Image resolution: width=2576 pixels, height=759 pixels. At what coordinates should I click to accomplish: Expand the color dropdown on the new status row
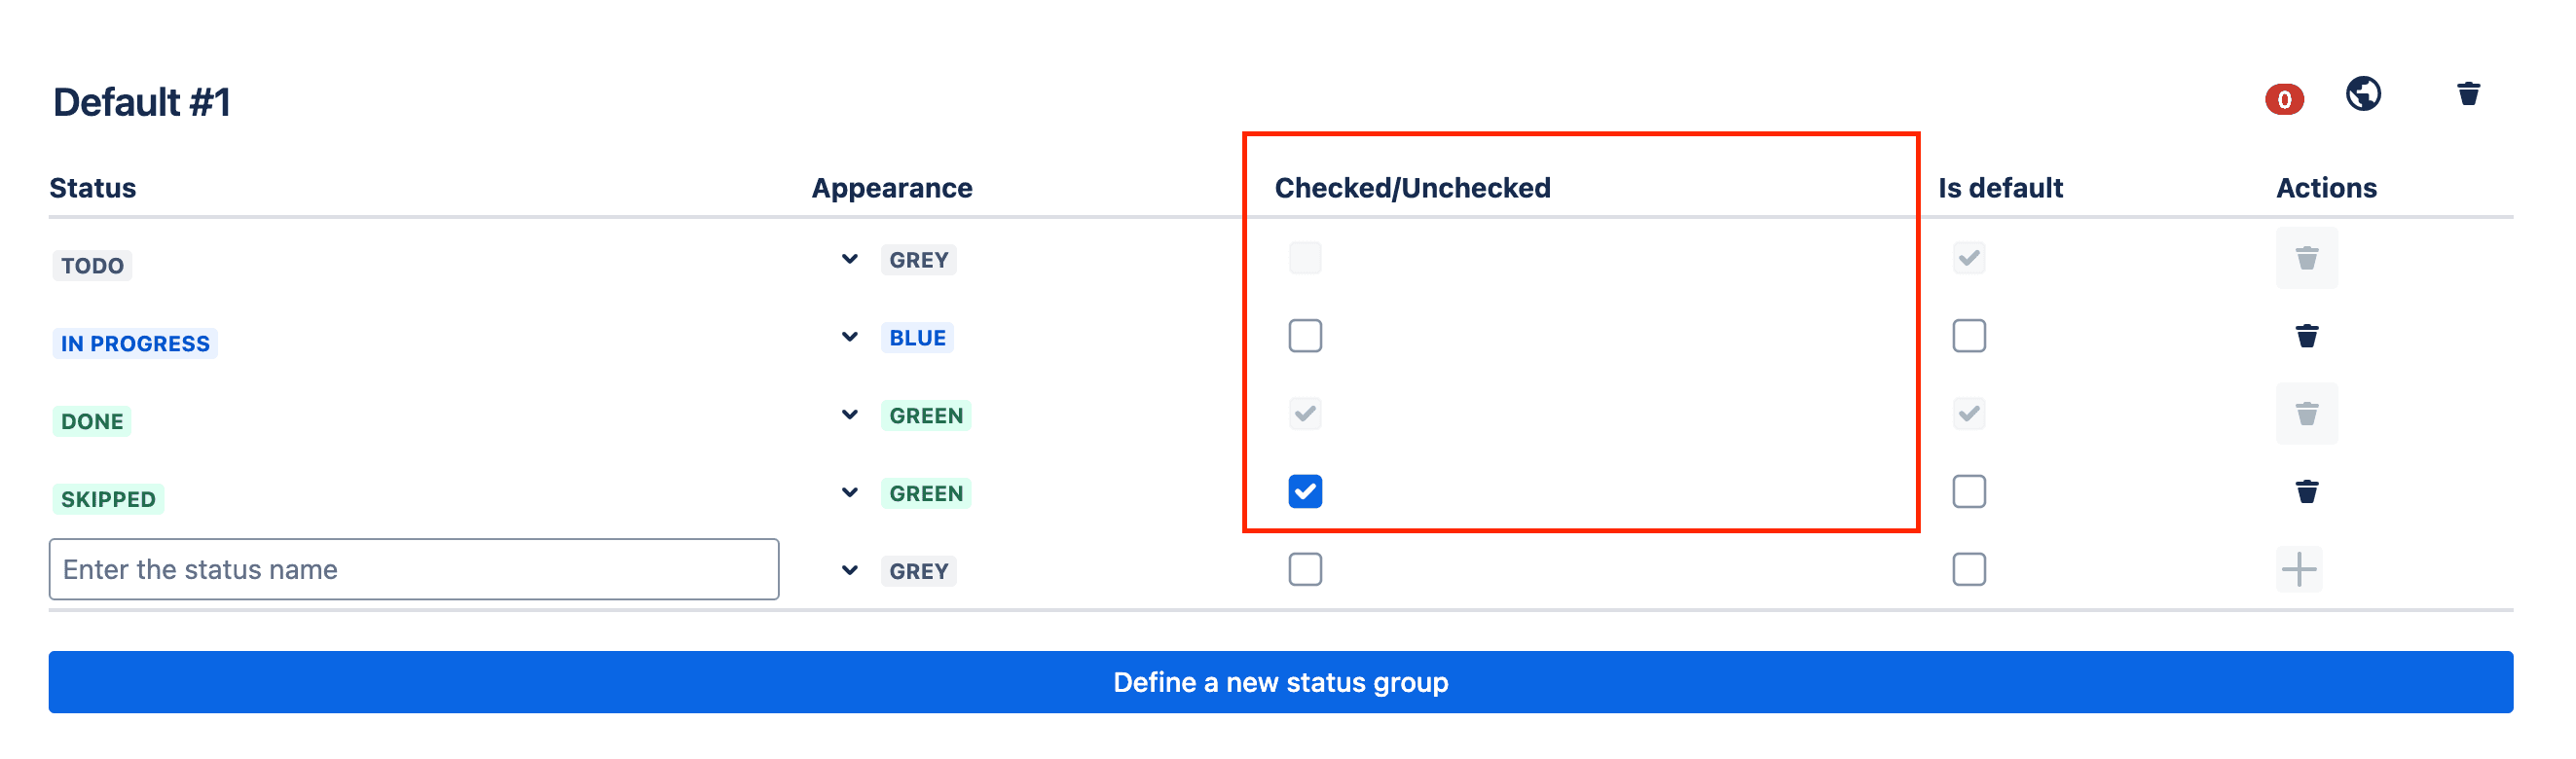coord(849,569)
